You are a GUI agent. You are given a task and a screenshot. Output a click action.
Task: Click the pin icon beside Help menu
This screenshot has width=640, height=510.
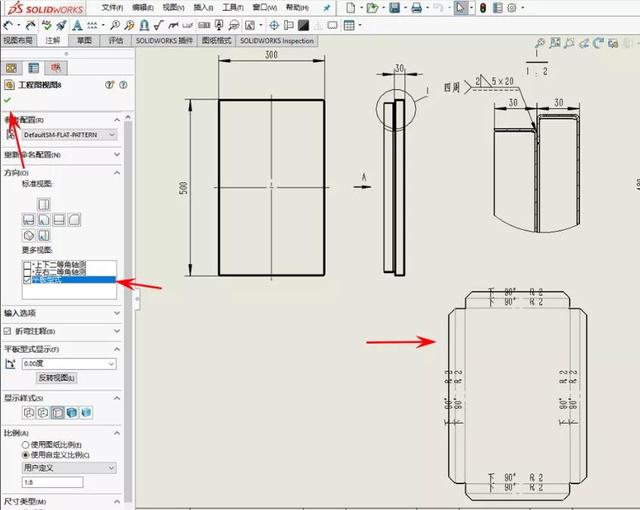point(327,7)
